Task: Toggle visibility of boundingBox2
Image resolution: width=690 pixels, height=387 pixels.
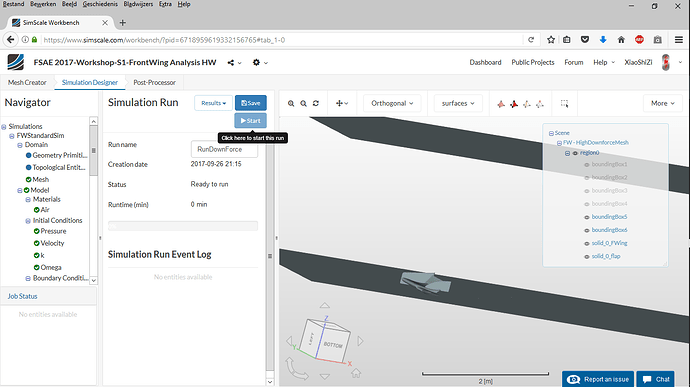Action: [587, 178]
